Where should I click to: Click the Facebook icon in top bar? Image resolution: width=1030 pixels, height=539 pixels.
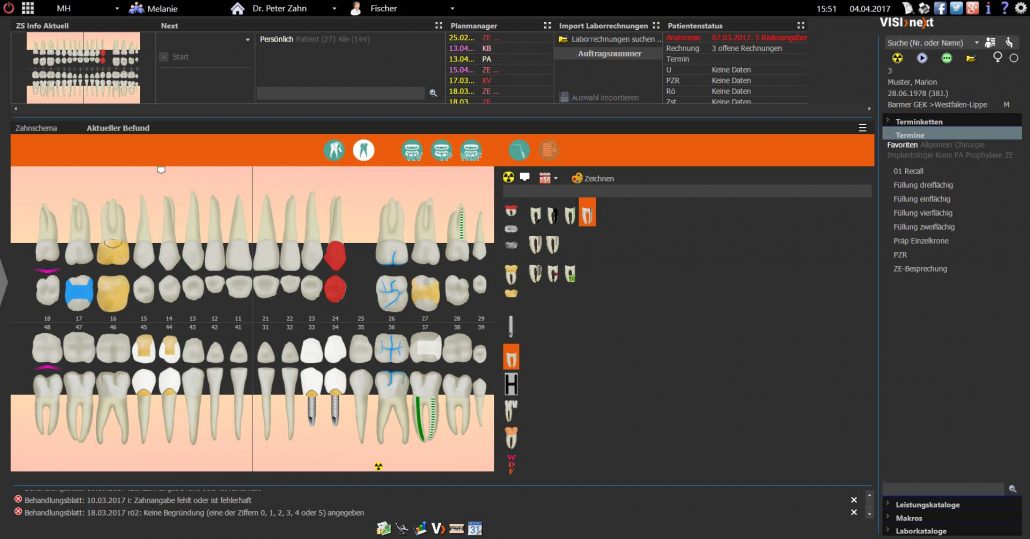tap(940, 9)
